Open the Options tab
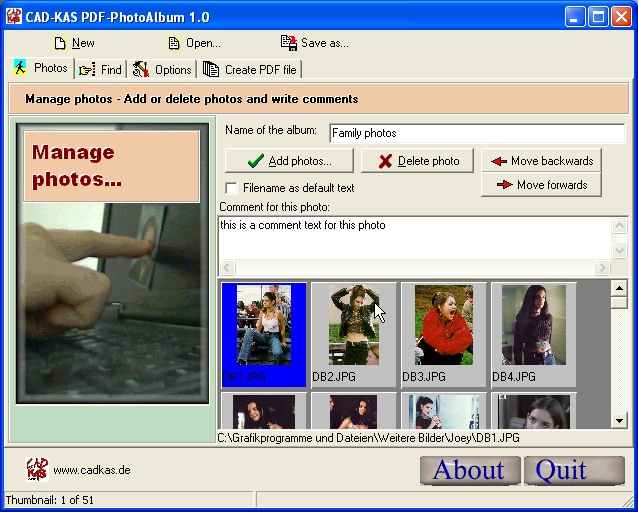The height and width of the screenshot is (512, 638). pyautogui.click(x=162, y=69)
